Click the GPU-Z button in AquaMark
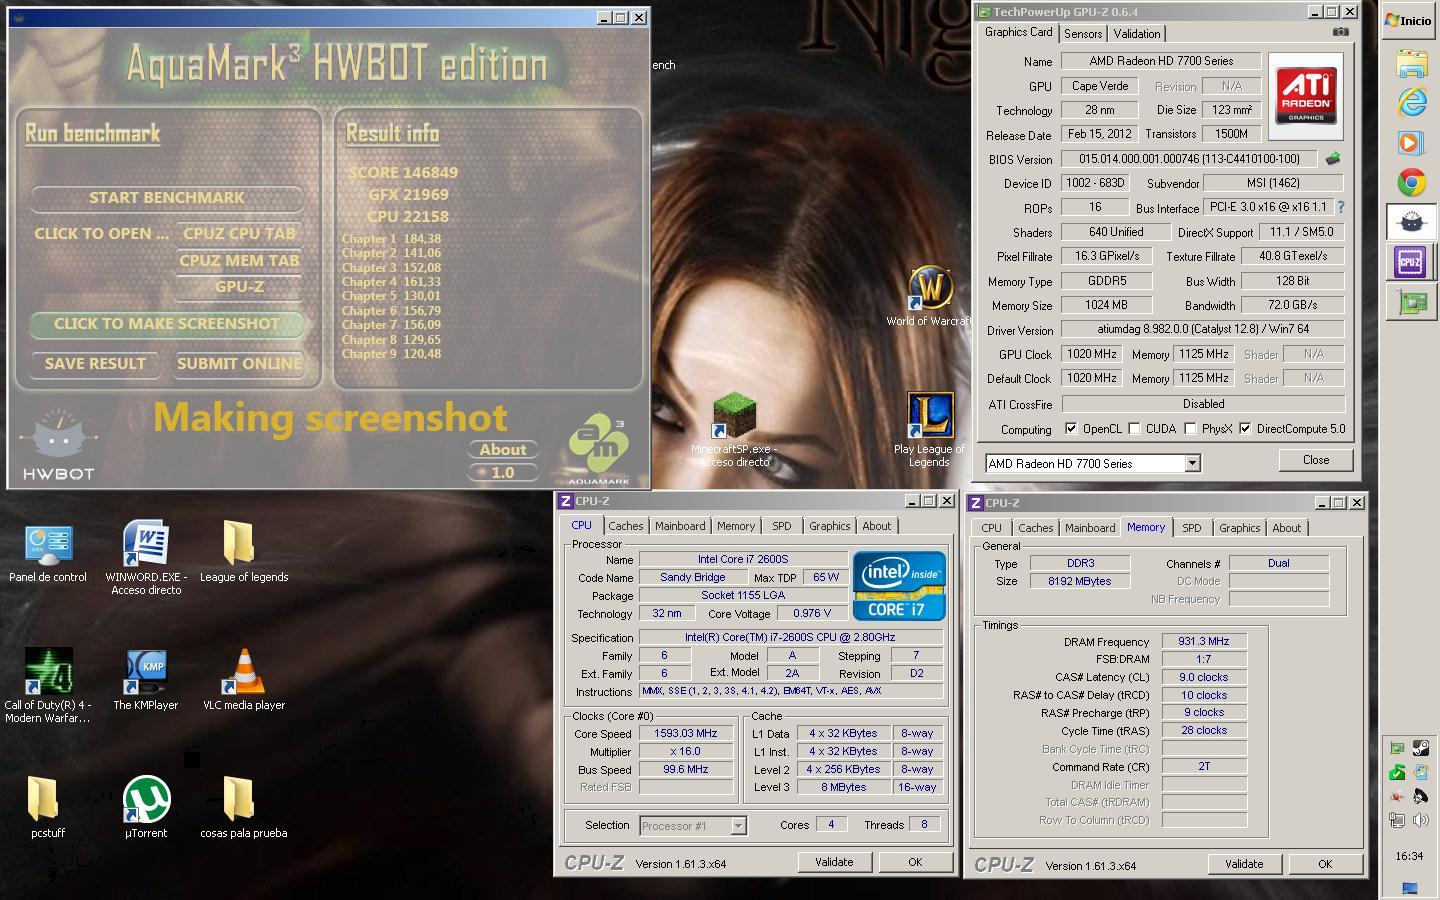Viewport: 1440px width, 900px height. (239, 287)
